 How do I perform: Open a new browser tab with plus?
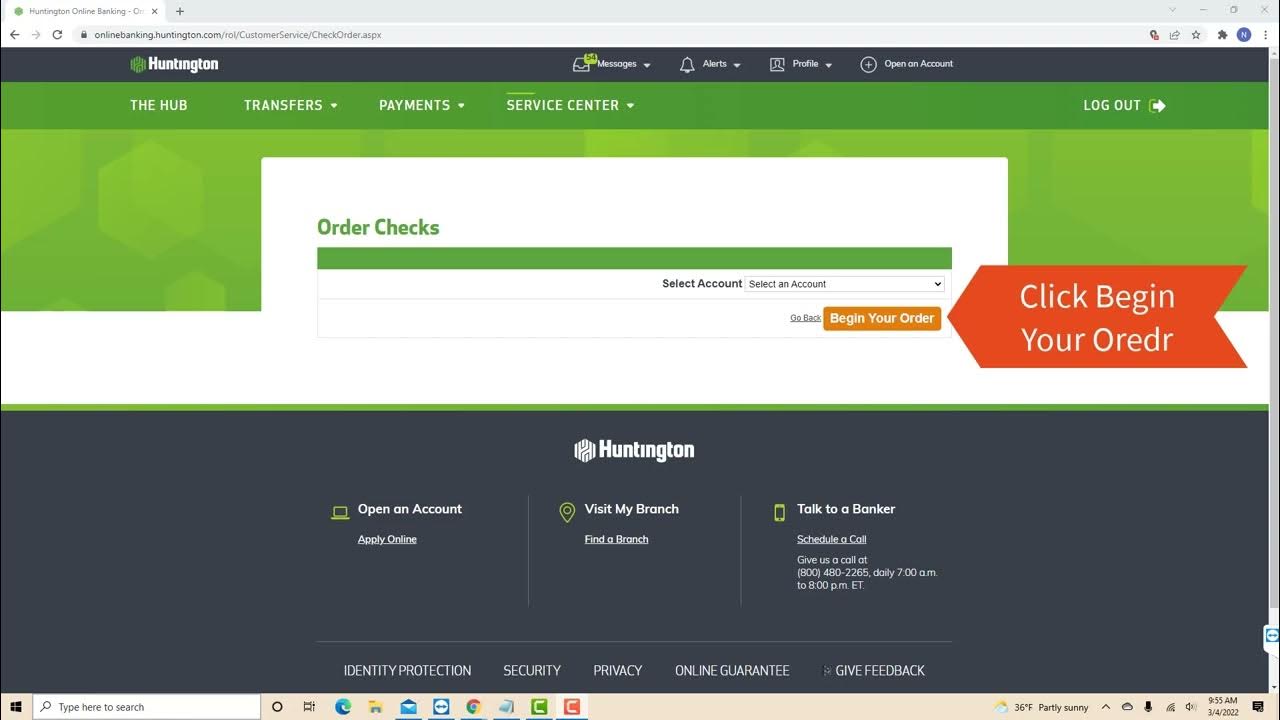180,11
